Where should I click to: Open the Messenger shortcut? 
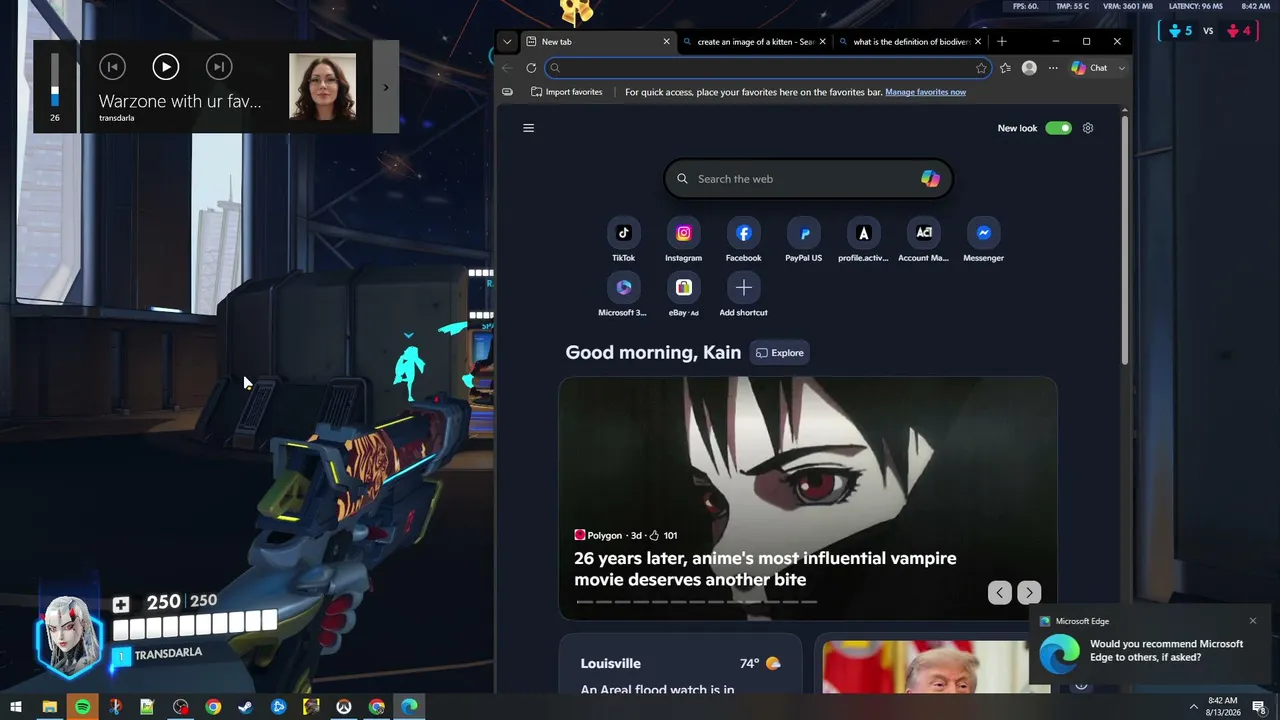983,241
